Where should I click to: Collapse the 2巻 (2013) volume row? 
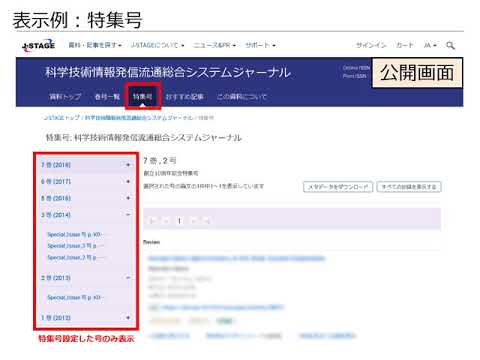tap(86, 278)
